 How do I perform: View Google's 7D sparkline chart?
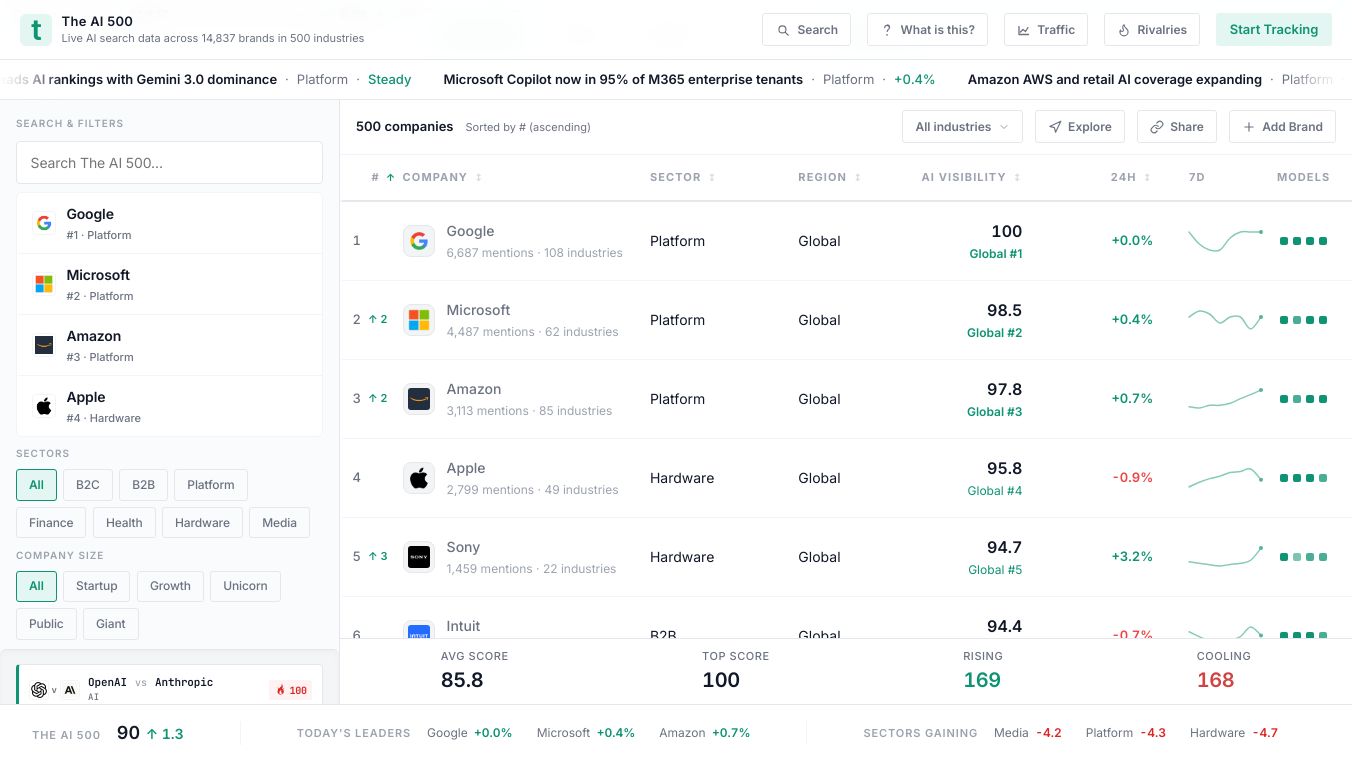coord(1225,241)
